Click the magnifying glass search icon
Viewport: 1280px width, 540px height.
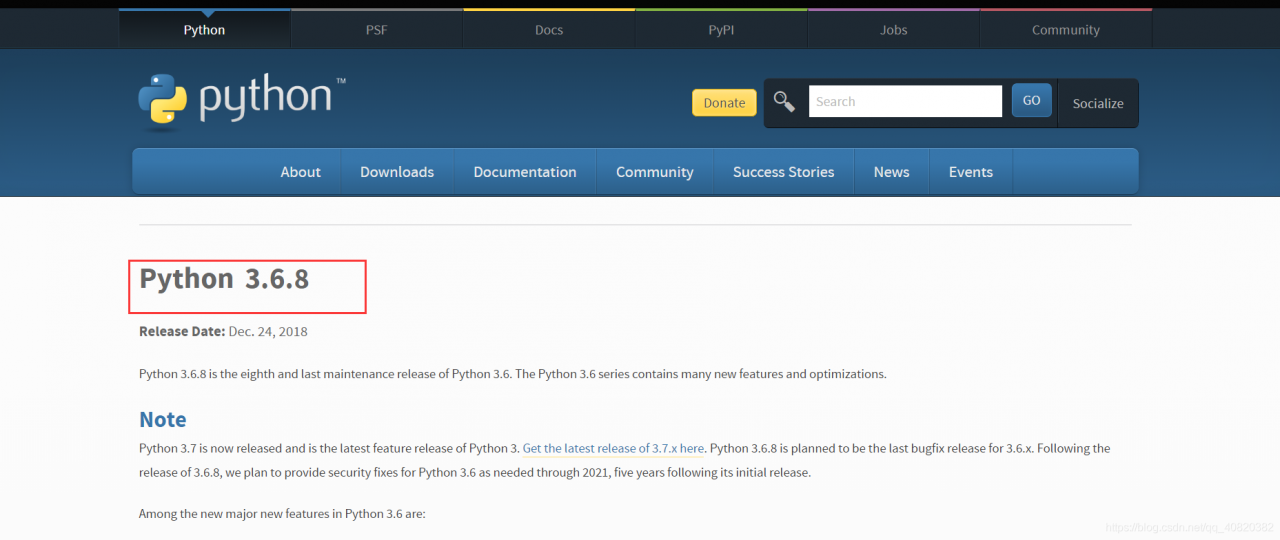[x=784, y=101]
